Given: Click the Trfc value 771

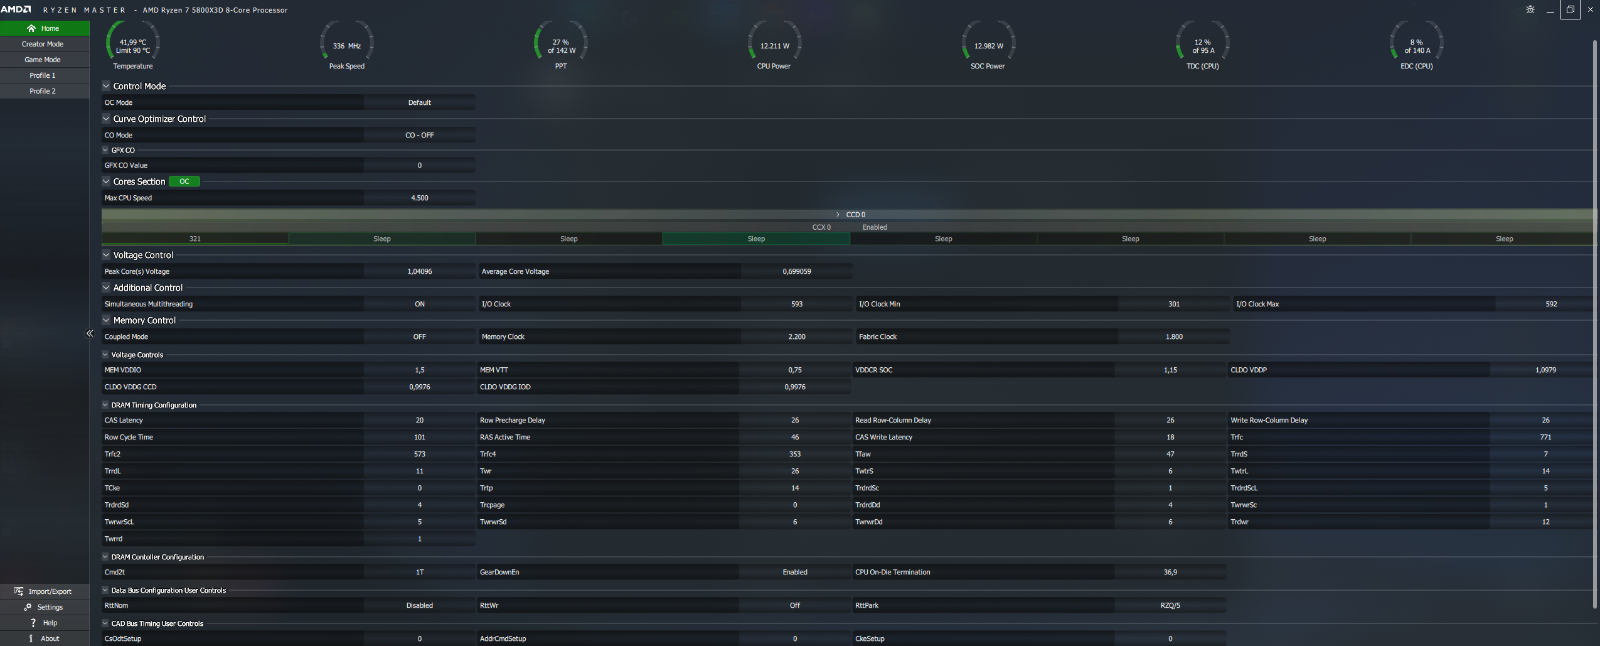Looking at the screenshot, I should pyautogui.click(x=1545, y=437).
